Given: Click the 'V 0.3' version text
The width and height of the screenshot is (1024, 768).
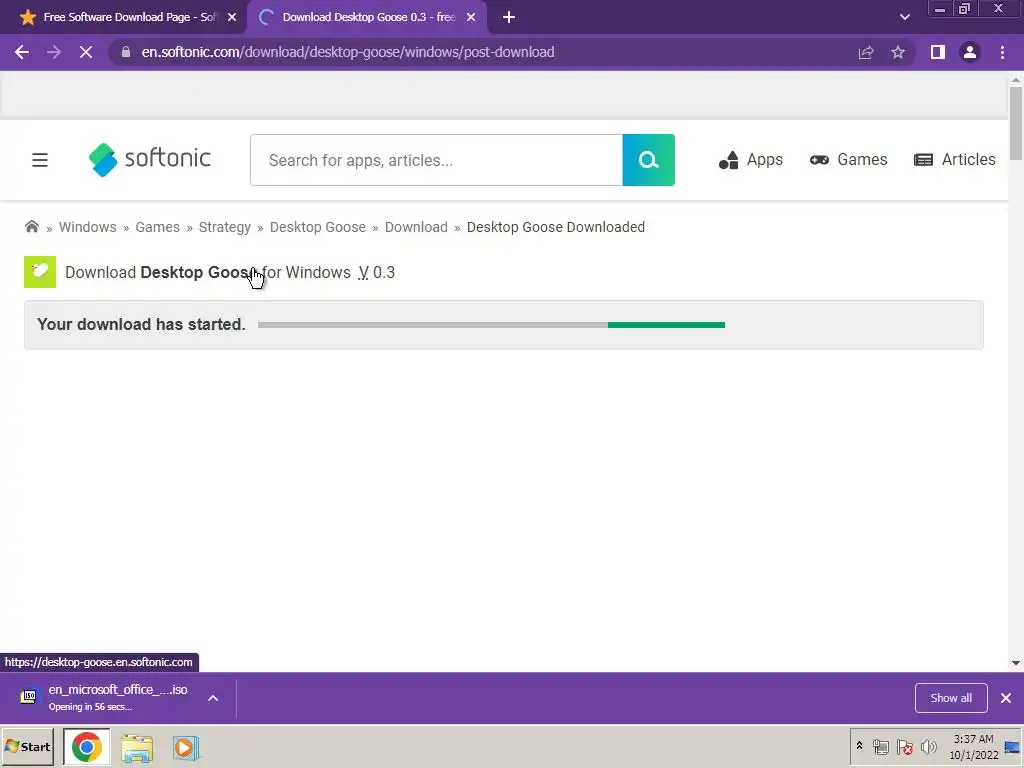Looking at the screenshot, I should pyautogui.click(x=377, y=272).
